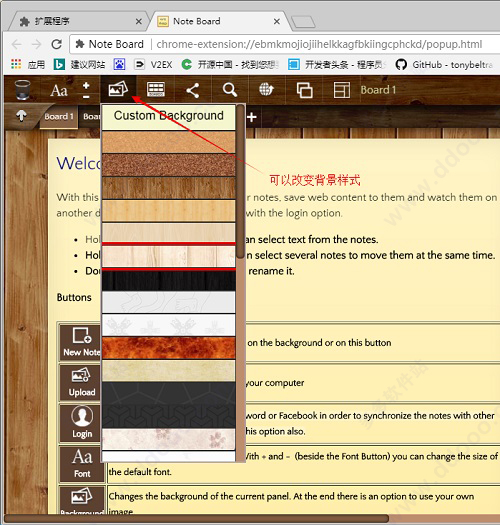The height and width of the screenshot is (525, 500).
Task: Select the highlighted pale wood swatch
Action: coord(168,256)
